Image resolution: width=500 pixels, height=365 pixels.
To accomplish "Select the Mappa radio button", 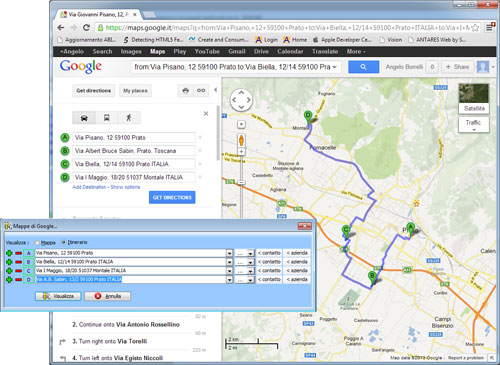I will coord(37,242).
